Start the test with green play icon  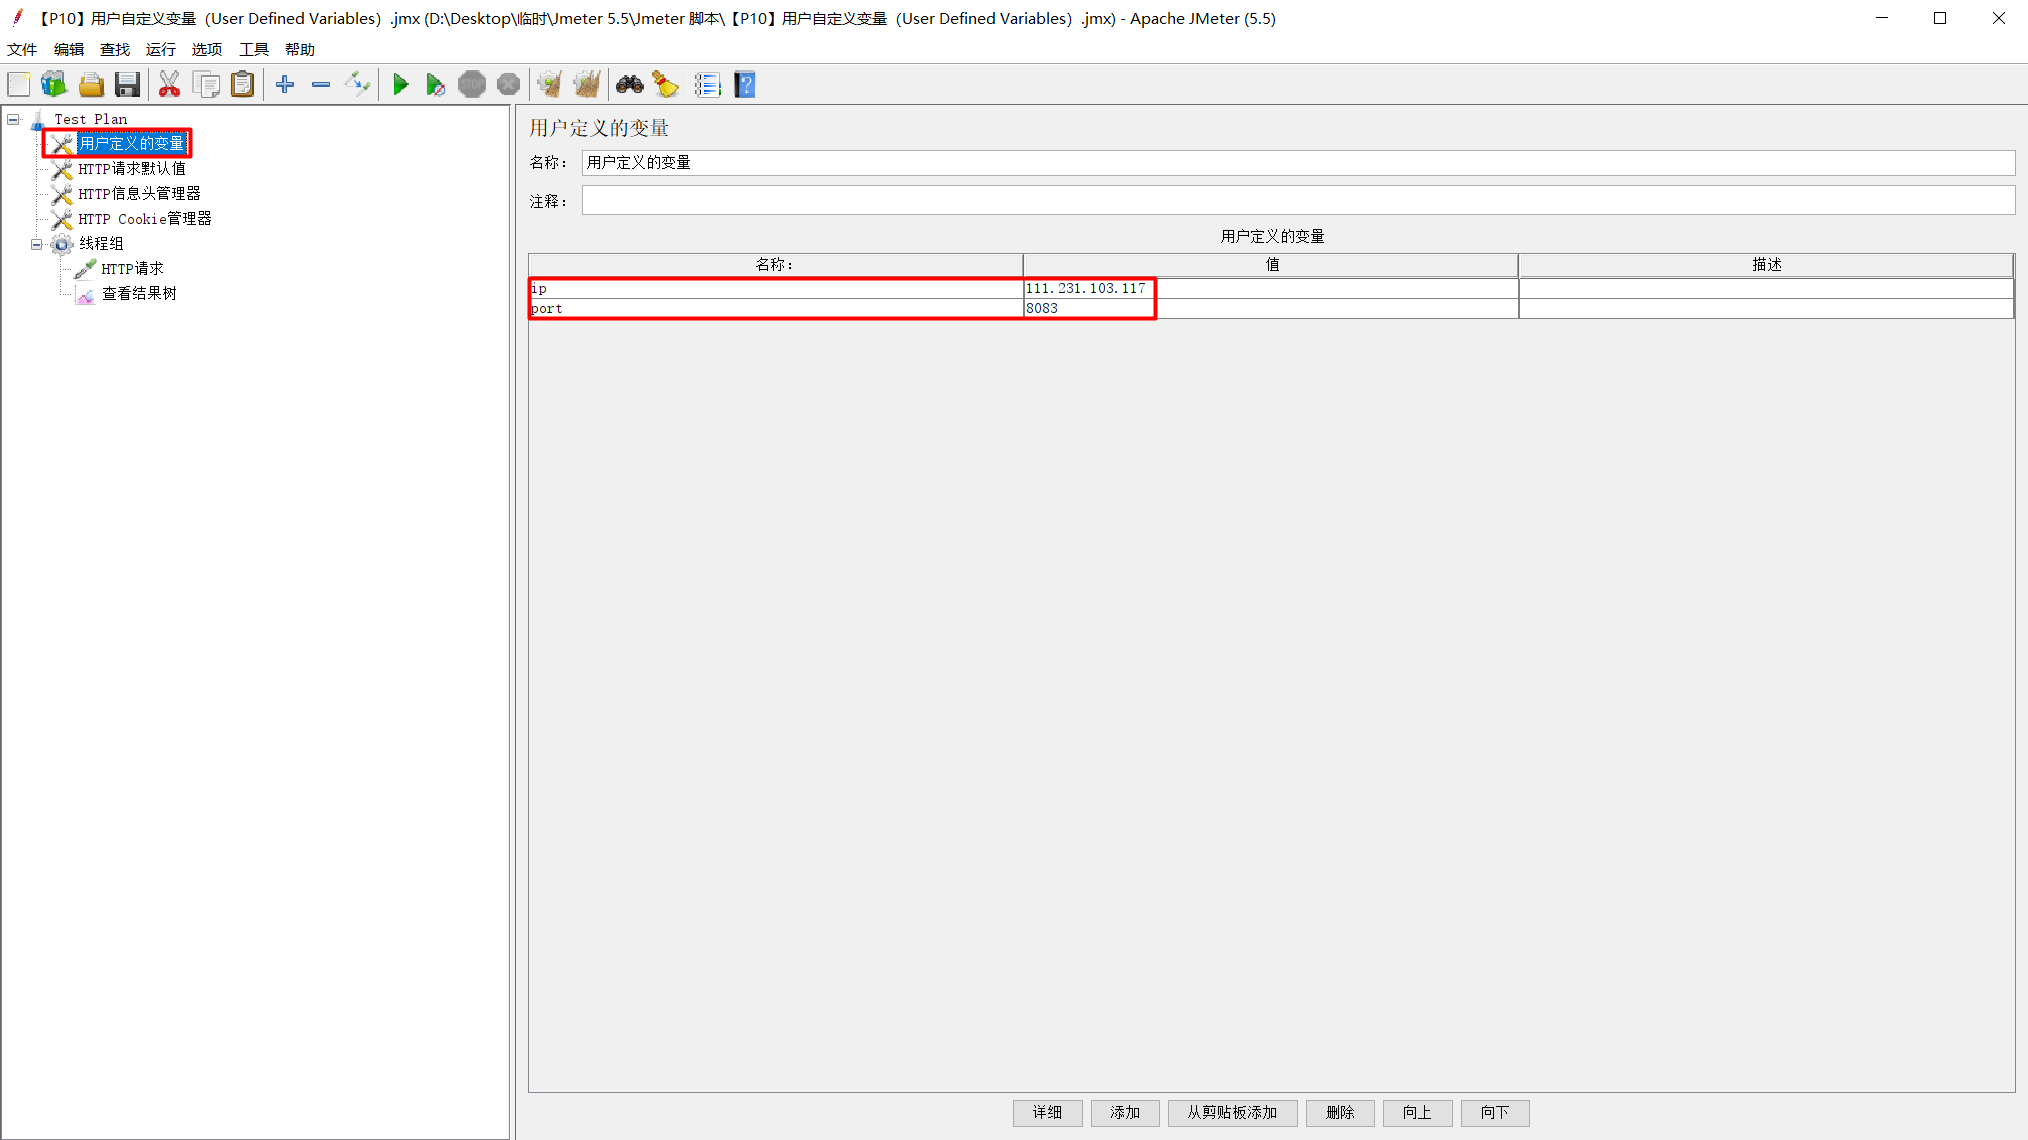(400, 85)
